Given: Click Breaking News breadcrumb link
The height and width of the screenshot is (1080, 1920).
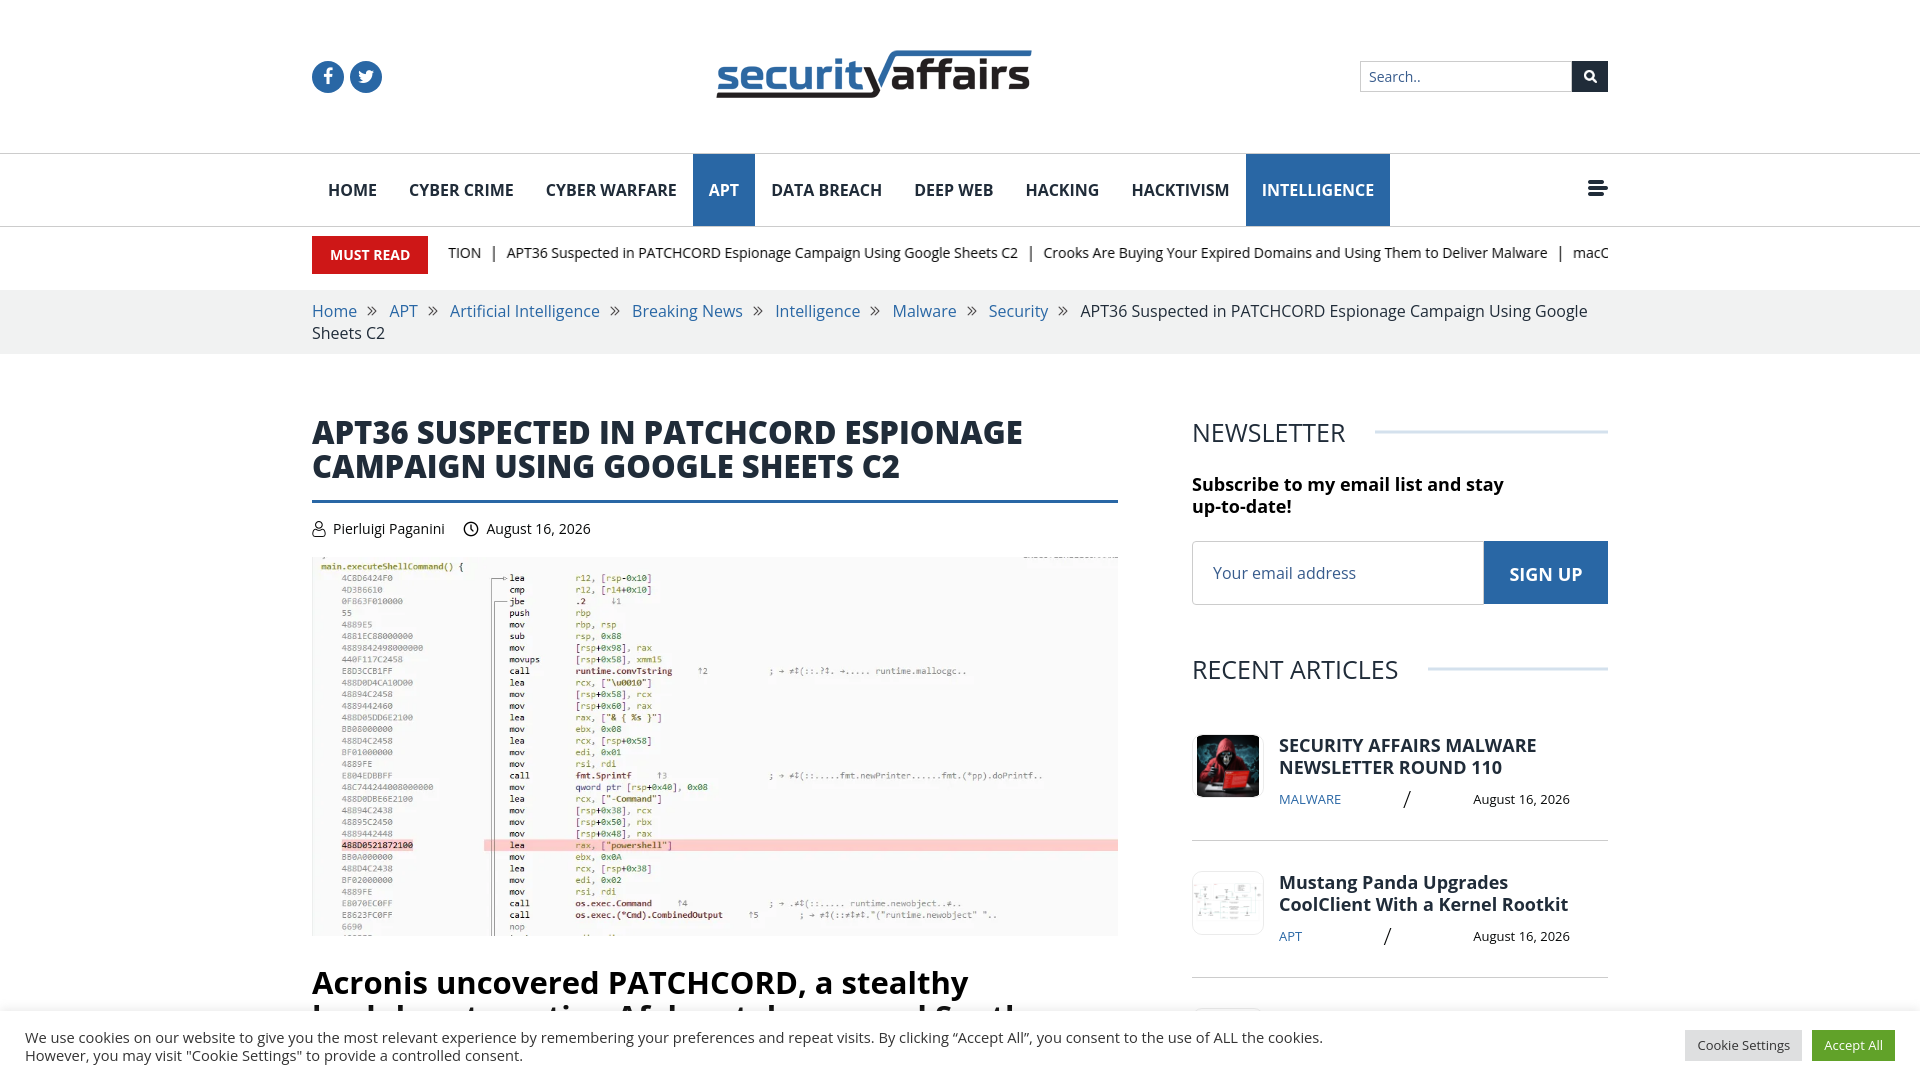Looking at the screenshot, I should click(687, 311).
